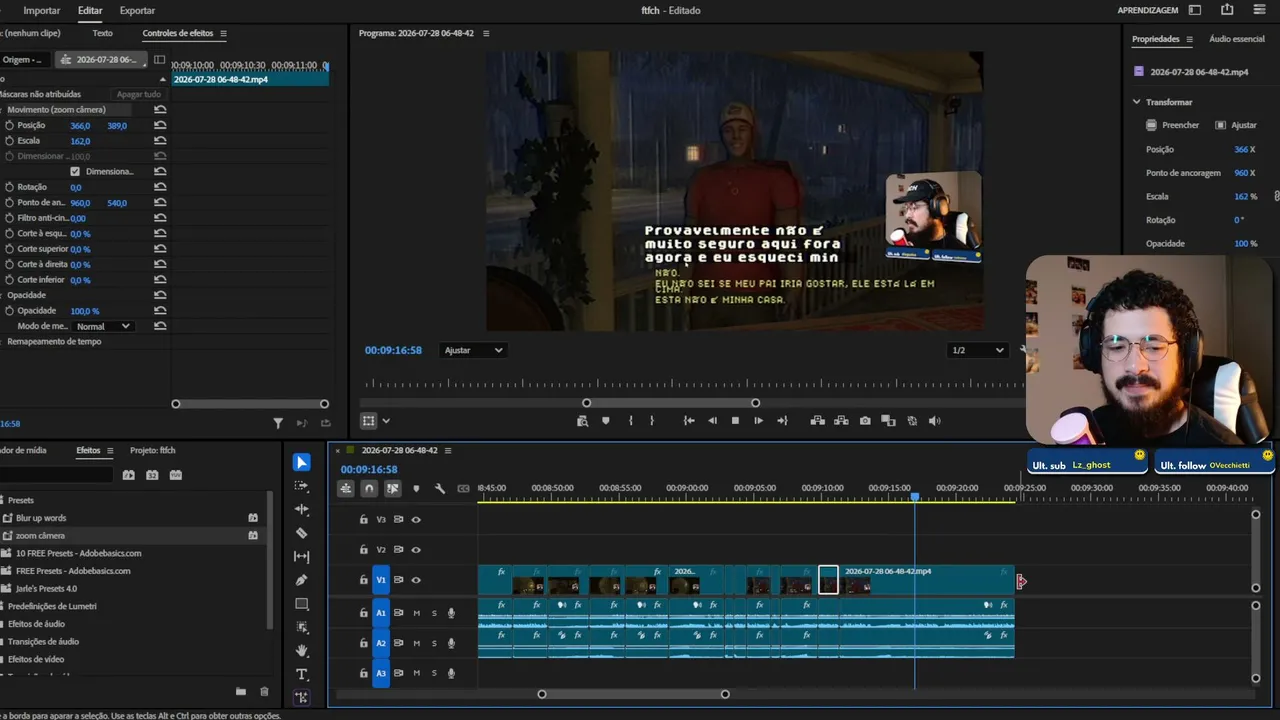
Task: Add a marker in the timeline header
Action: click(416, 488)
